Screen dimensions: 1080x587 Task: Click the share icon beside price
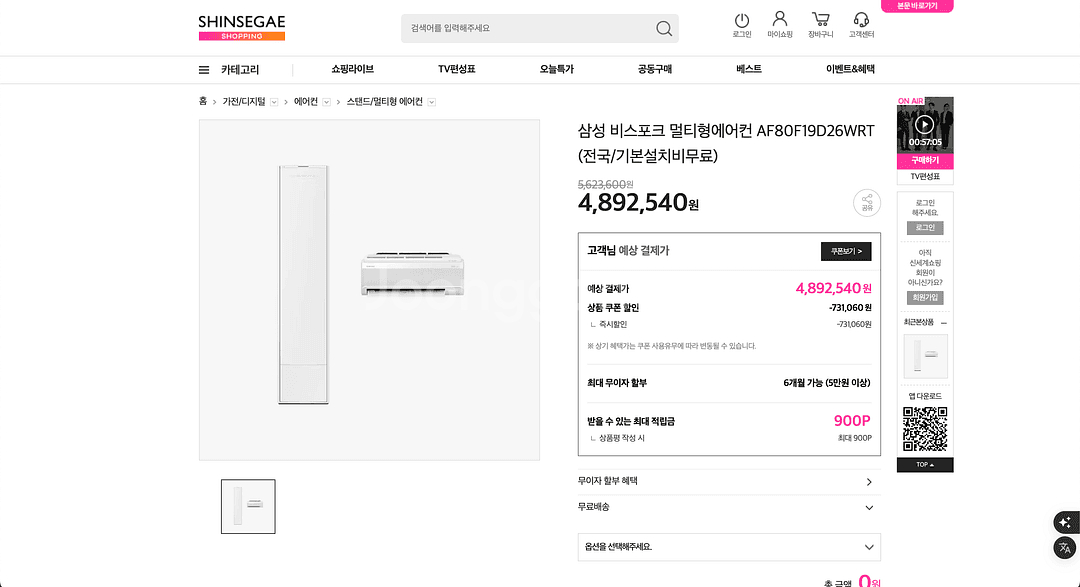pos(867,203)
